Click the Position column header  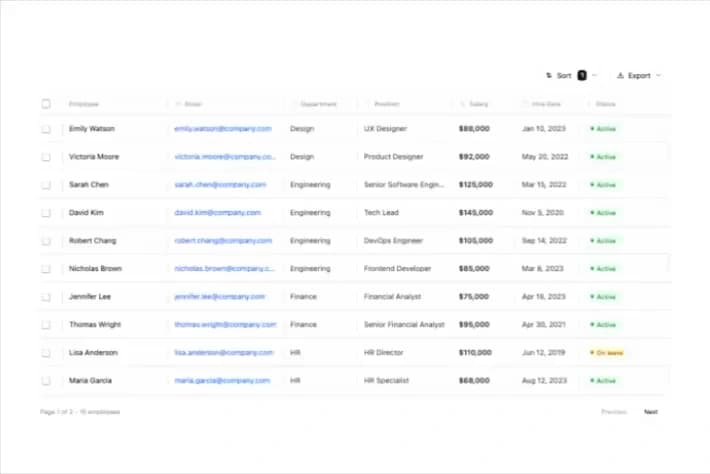[x=383, y=104]
